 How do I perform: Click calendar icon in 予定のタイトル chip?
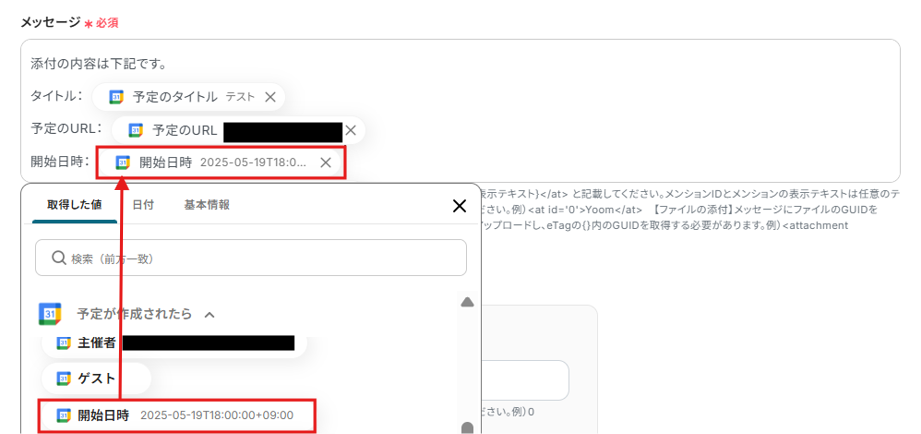click(116, 97)
